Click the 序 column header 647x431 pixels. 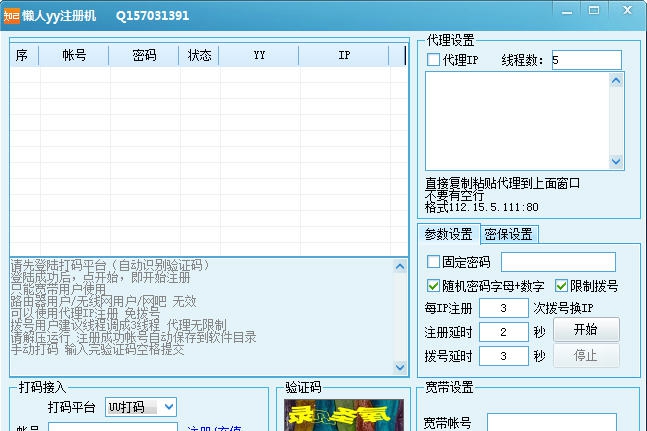click(x=24, y=55)
